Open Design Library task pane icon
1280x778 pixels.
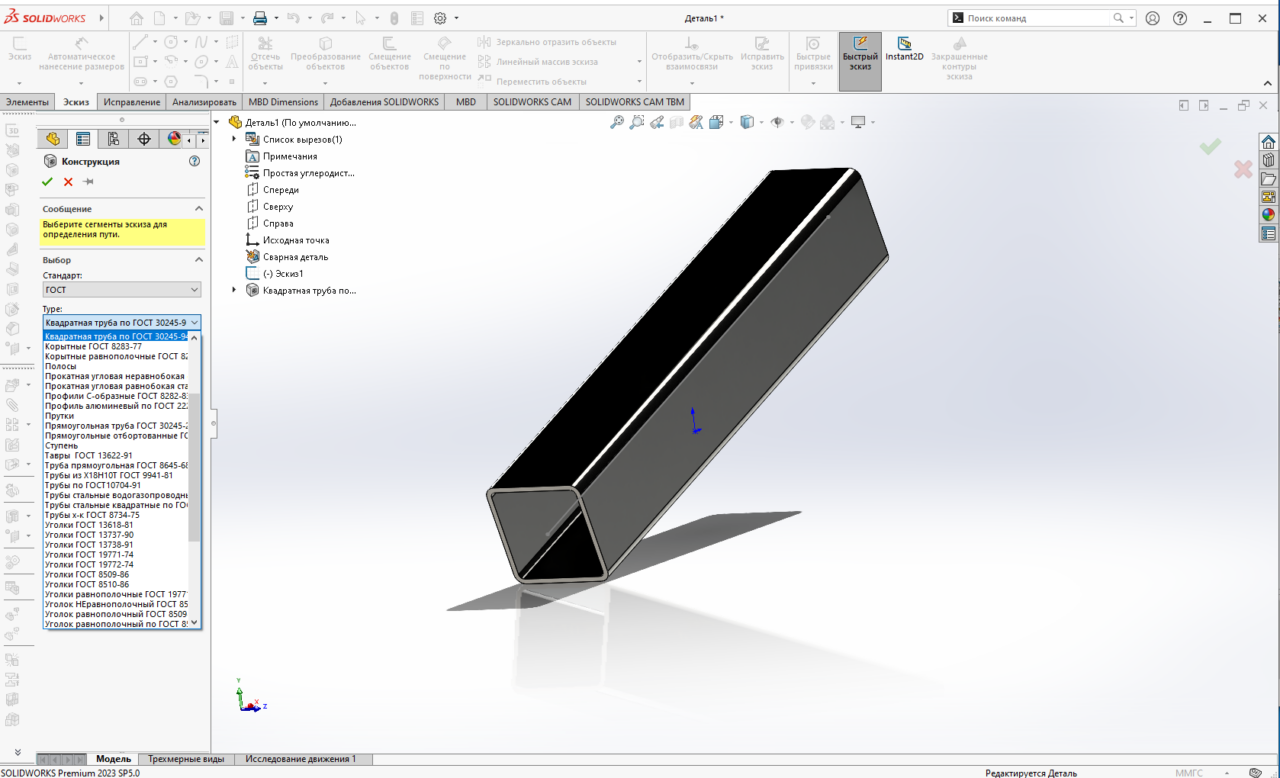coord(1268,160)
